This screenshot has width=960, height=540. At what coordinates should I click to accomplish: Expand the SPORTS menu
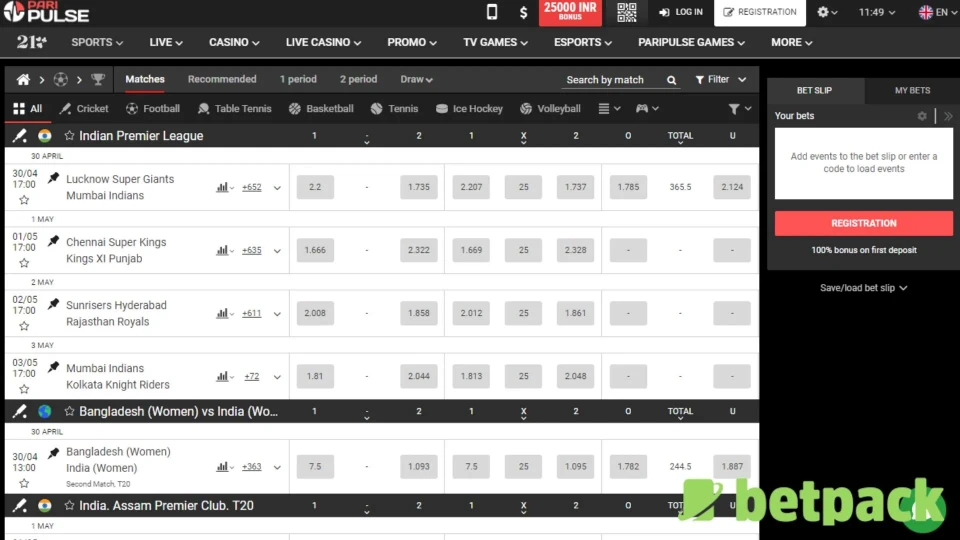97,42
